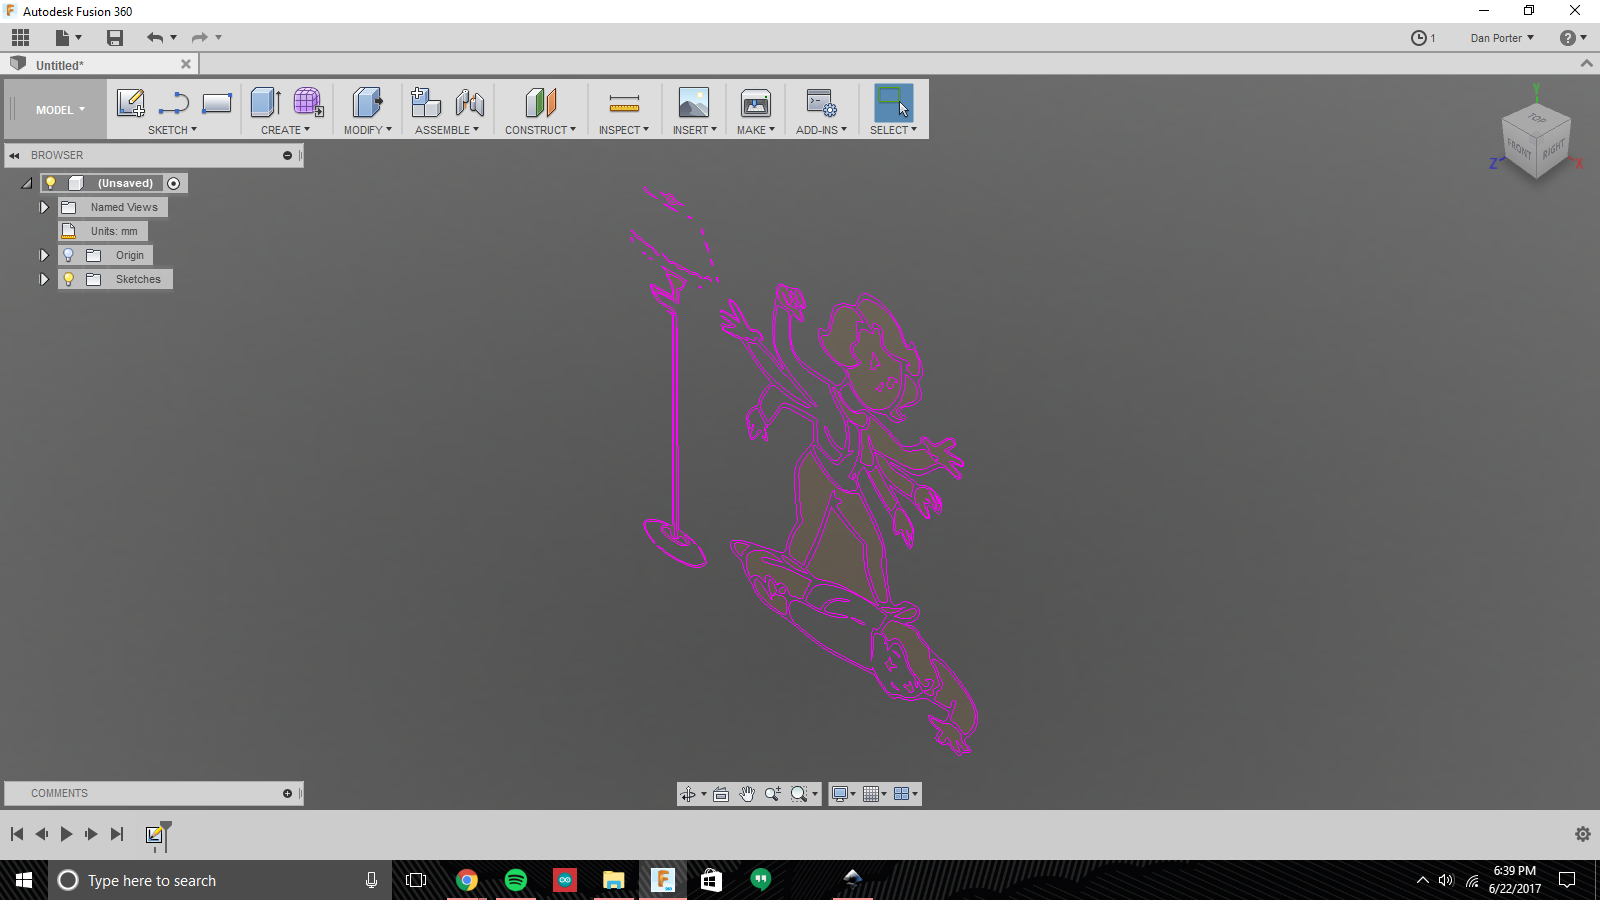Click the Windows search box
Image resolution: width=1600 pixels, height=900 pixels.
[220, 880]
